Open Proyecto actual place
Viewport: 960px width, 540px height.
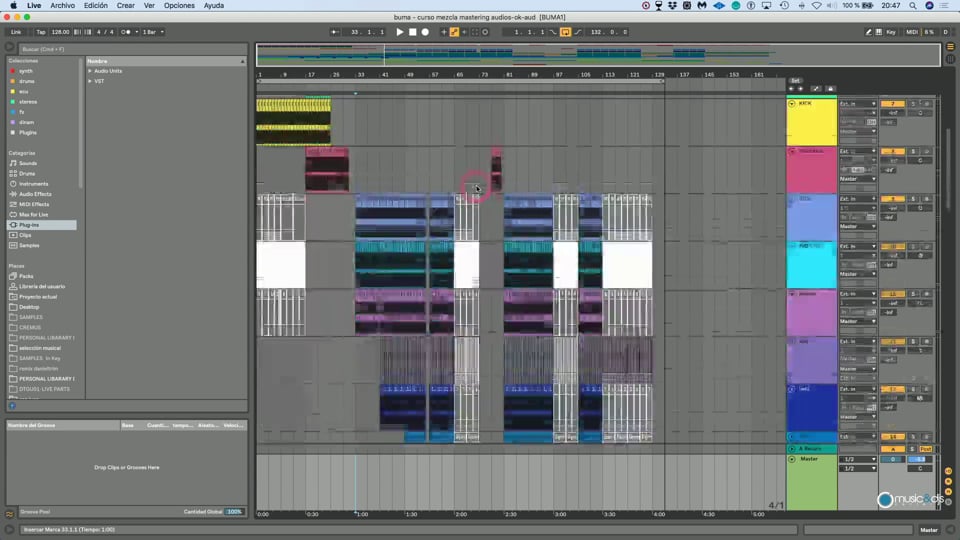tap(38, 297)
